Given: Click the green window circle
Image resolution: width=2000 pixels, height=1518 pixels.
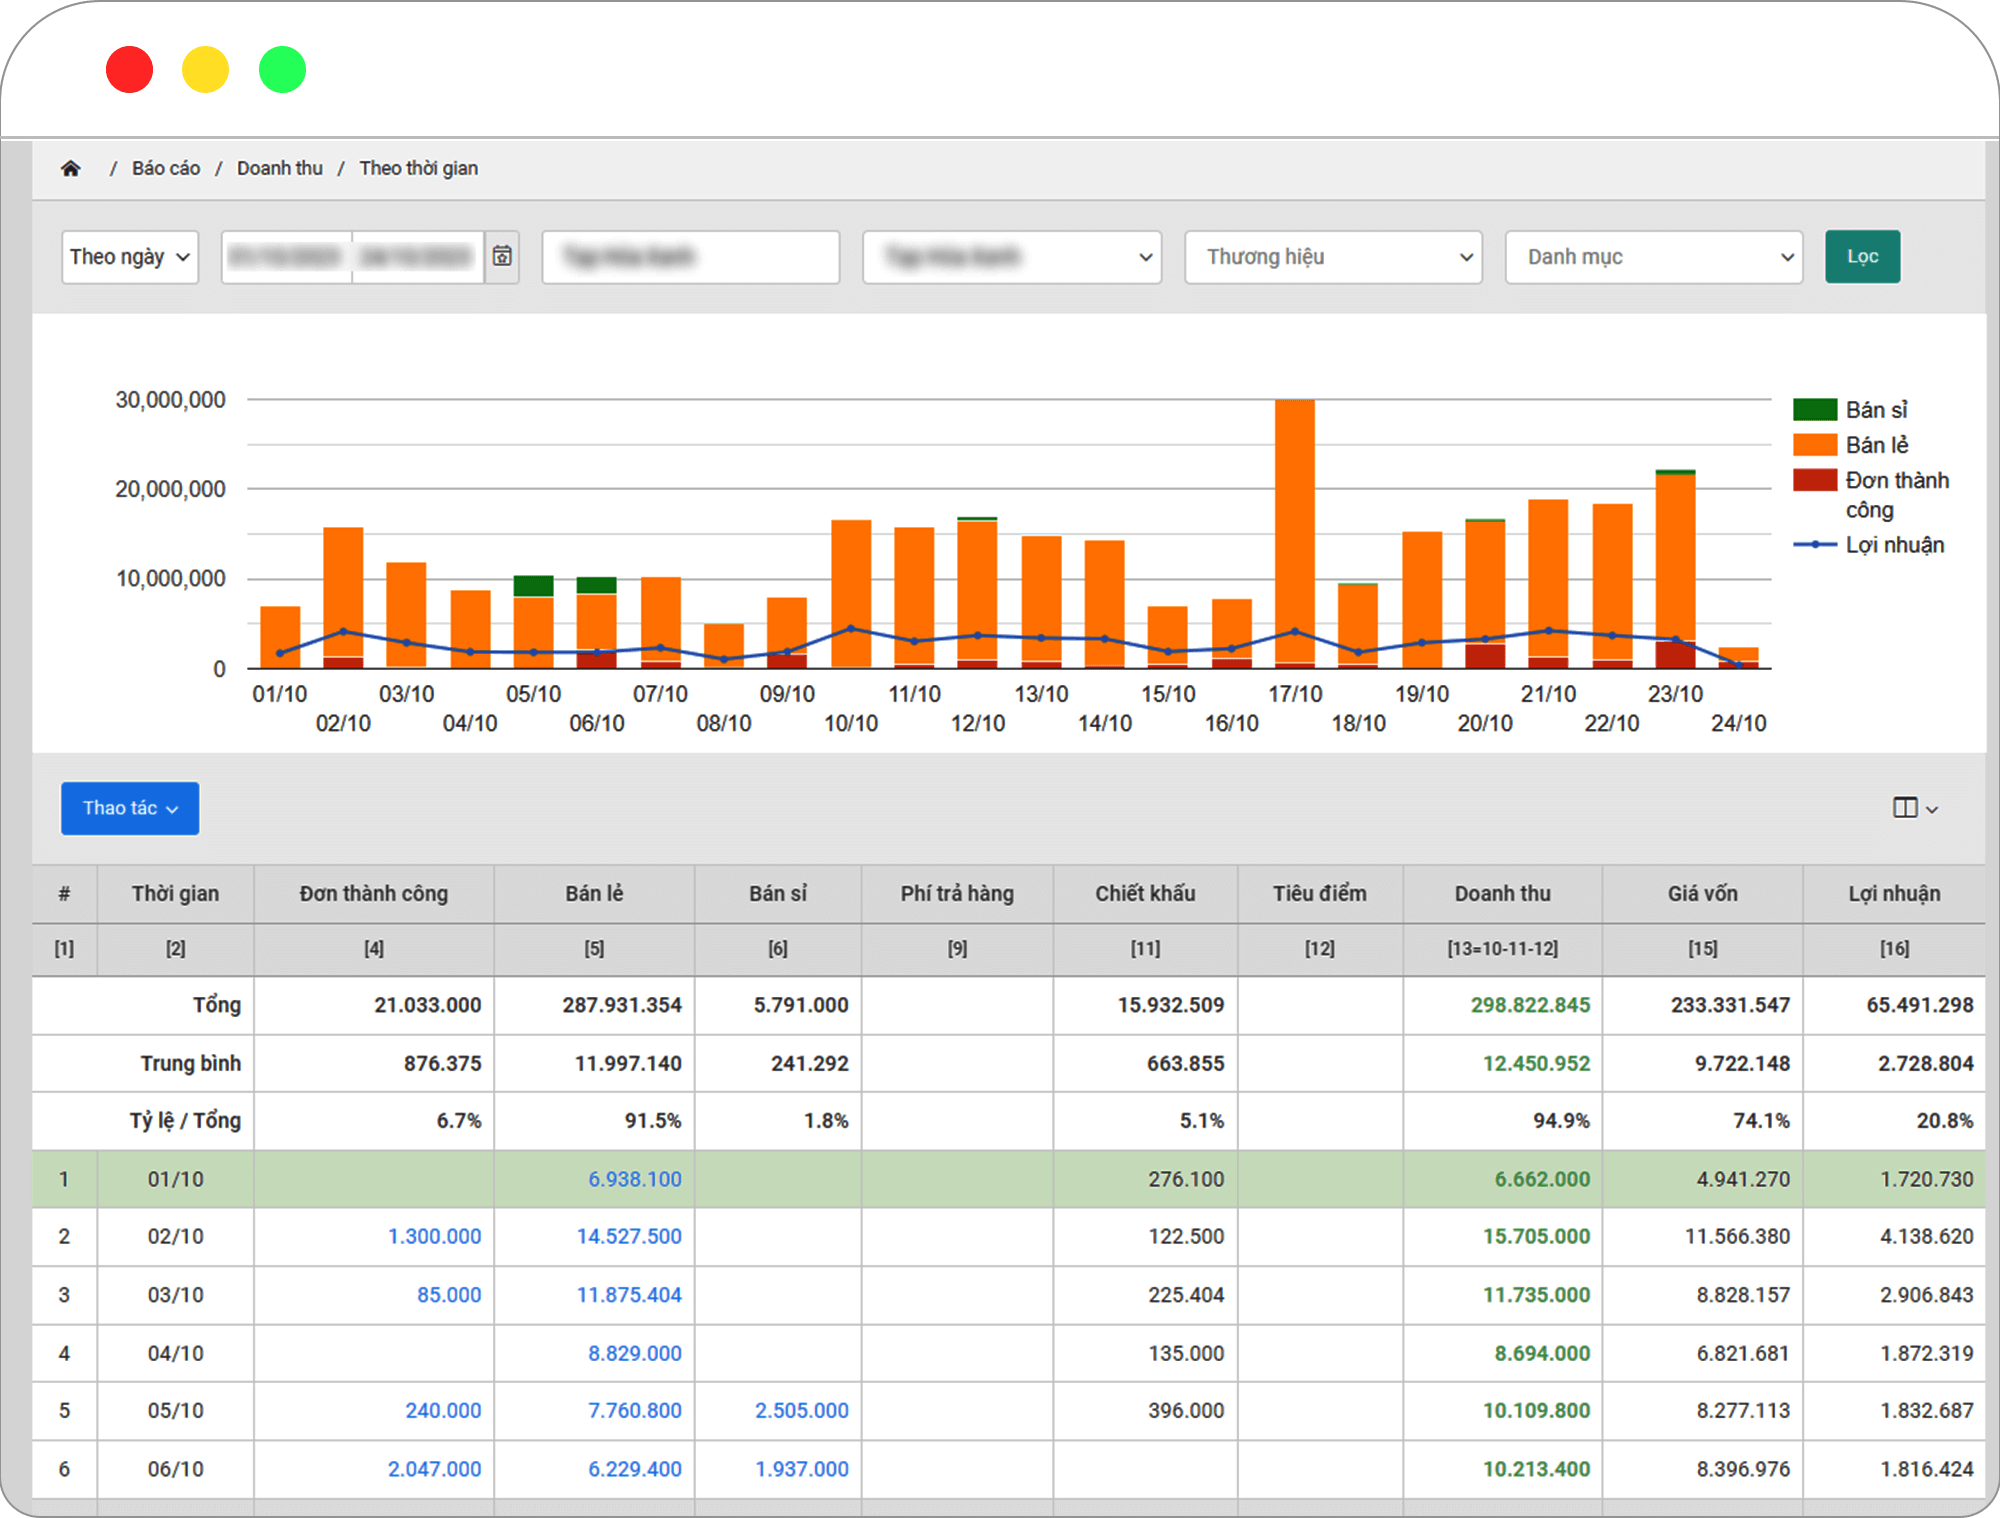Looking at the screenshot, I should [x=282, y=70].
